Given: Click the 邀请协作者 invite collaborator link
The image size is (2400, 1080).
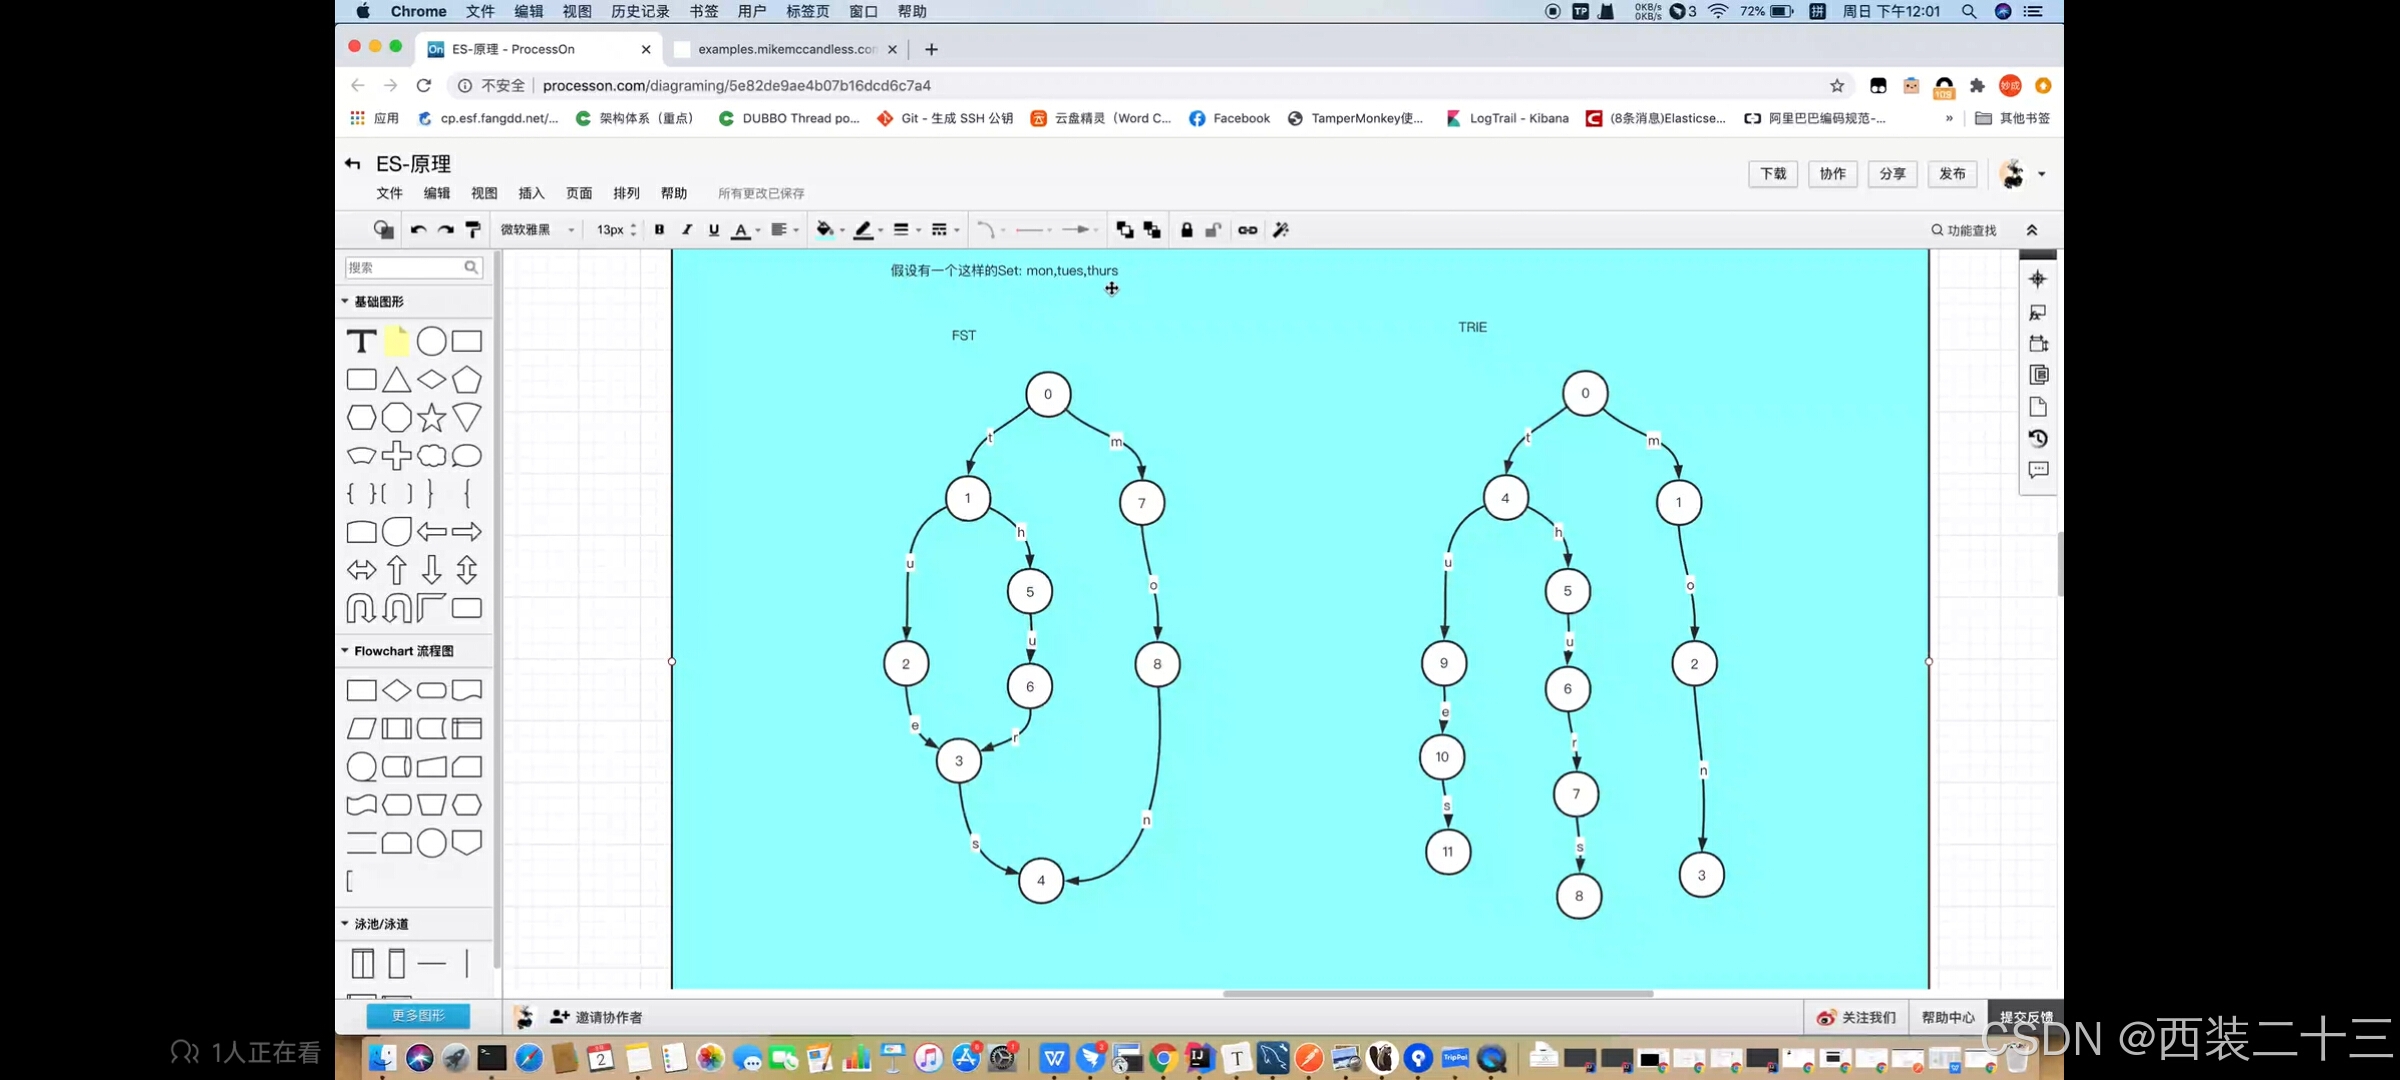Looking at the screenshot, I should [597, 1017].
